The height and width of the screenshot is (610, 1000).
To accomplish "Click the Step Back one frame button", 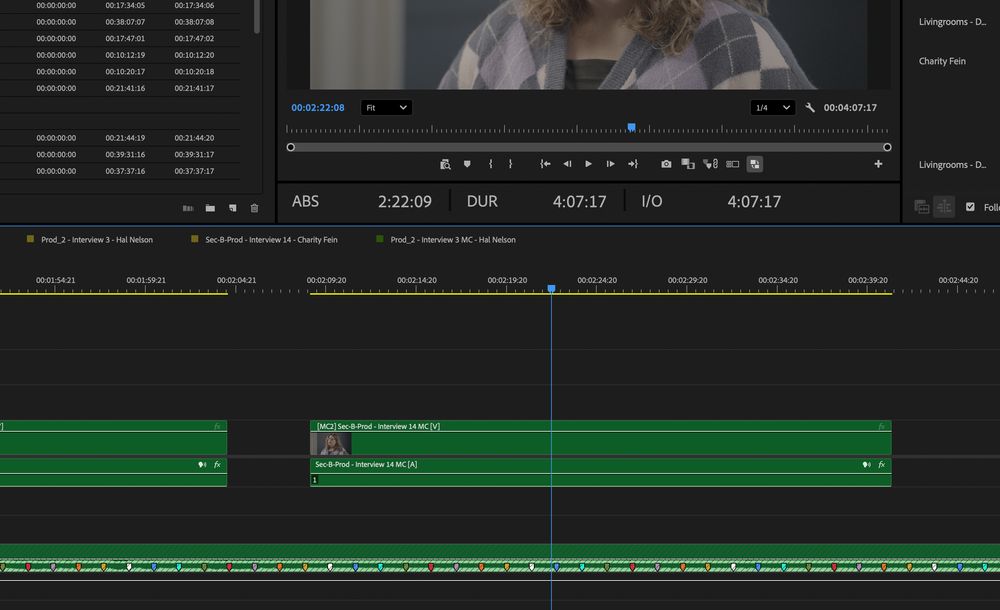I will 567,164.
